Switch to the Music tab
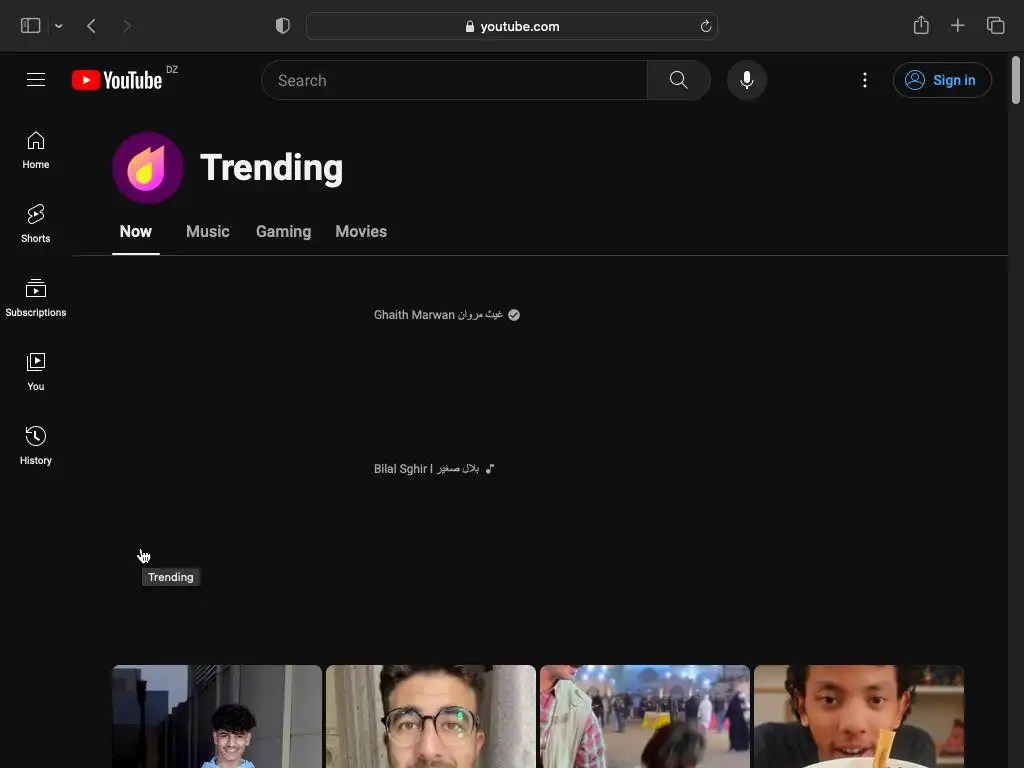 [x=208, y=231]
